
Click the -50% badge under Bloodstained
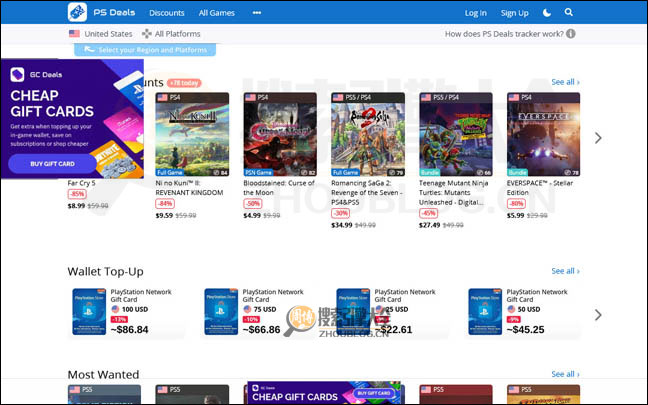click(x=253, y=203)
